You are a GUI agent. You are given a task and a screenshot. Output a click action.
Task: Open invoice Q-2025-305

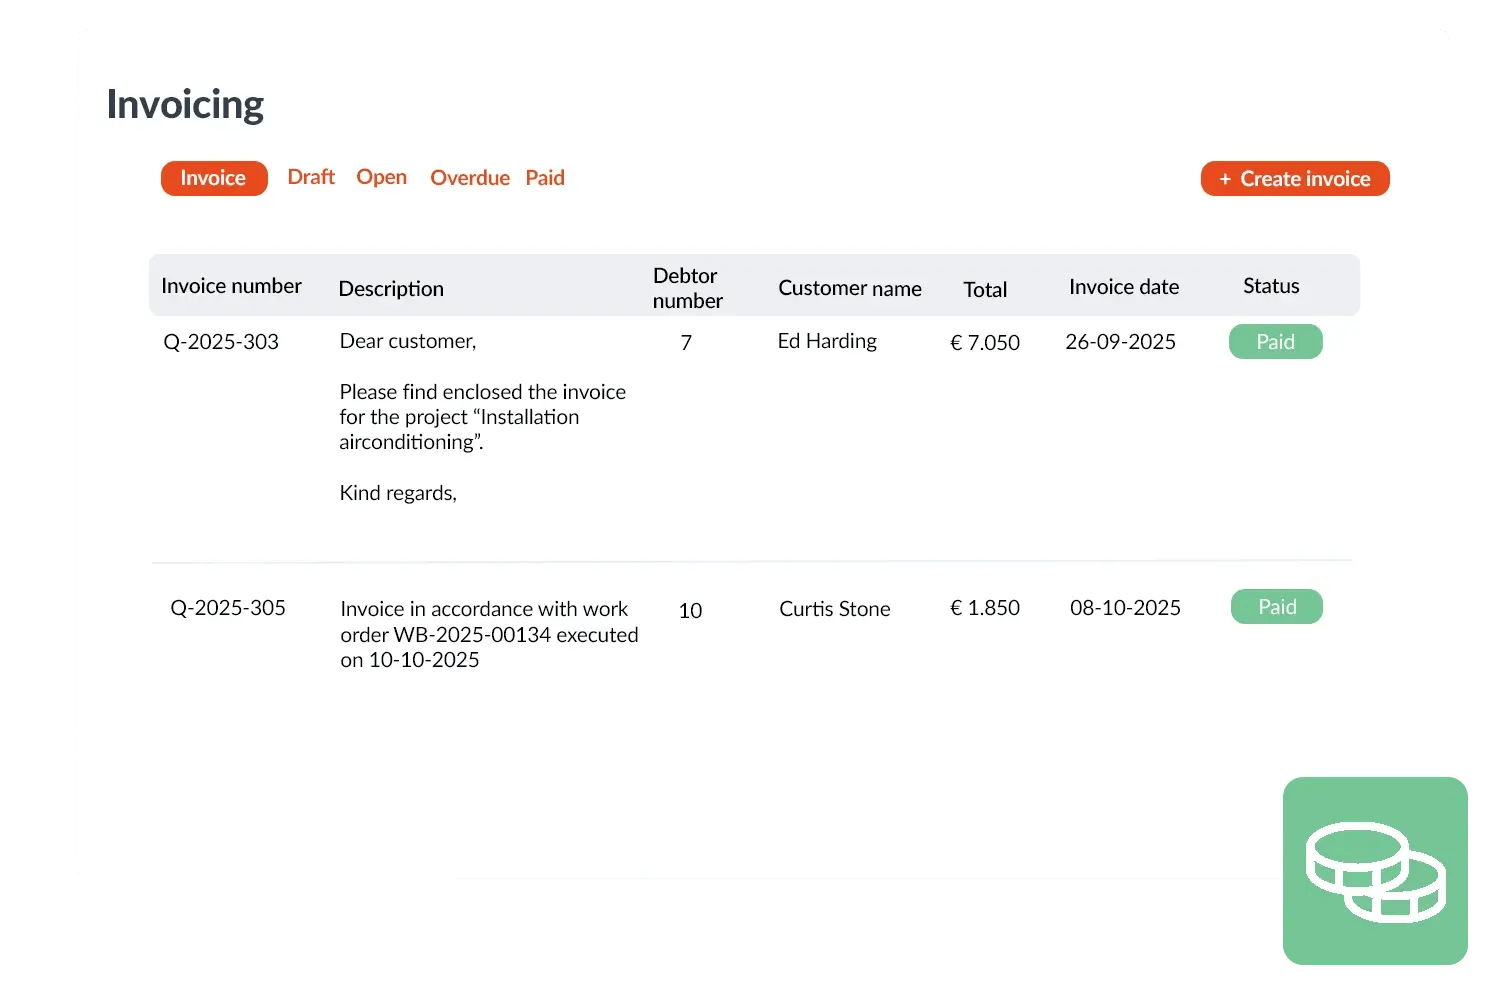228,608
